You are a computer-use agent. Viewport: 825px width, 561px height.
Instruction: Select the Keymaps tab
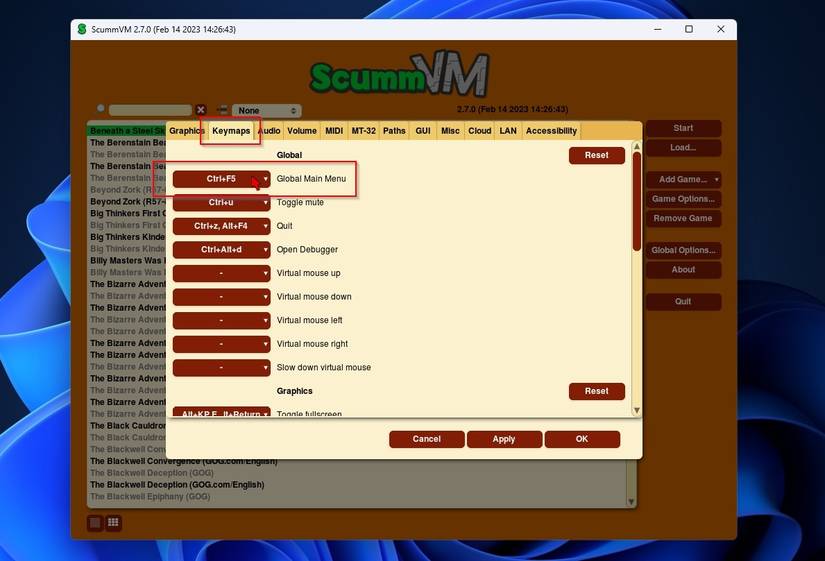coord(231,131)
